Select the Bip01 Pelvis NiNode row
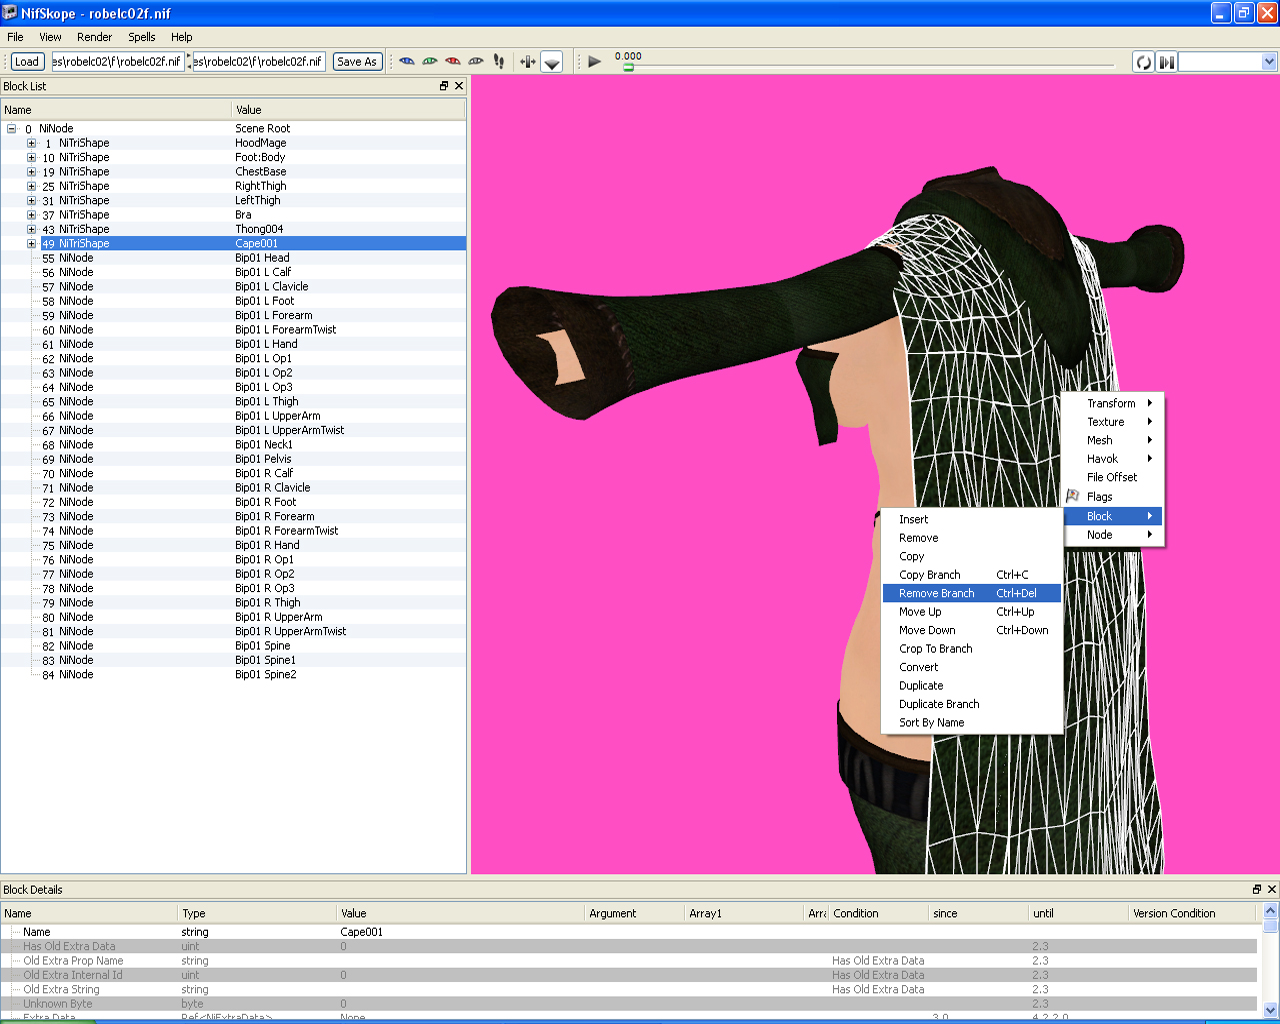 tap(263, 459)
